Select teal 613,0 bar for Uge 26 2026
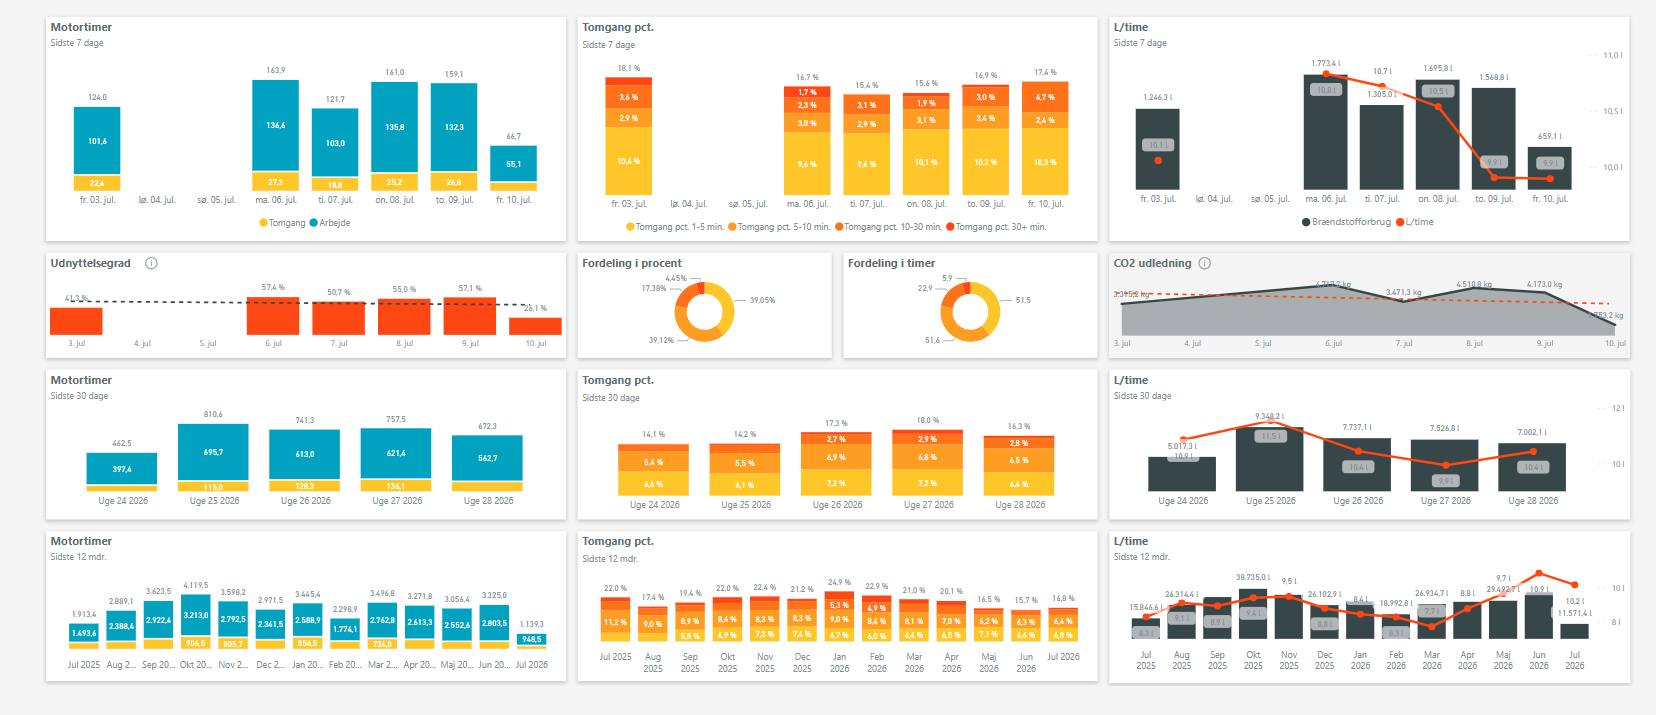The image size is (1656, 715). (x=305, y=455)
